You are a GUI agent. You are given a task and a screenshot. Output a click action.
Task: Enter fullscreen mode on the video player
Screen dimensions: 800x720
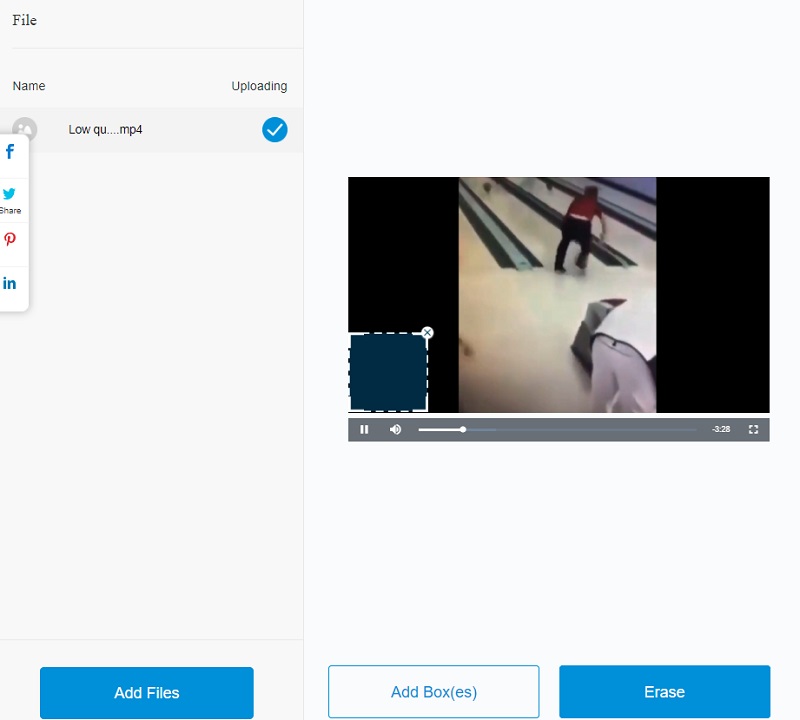click(753, 429)
